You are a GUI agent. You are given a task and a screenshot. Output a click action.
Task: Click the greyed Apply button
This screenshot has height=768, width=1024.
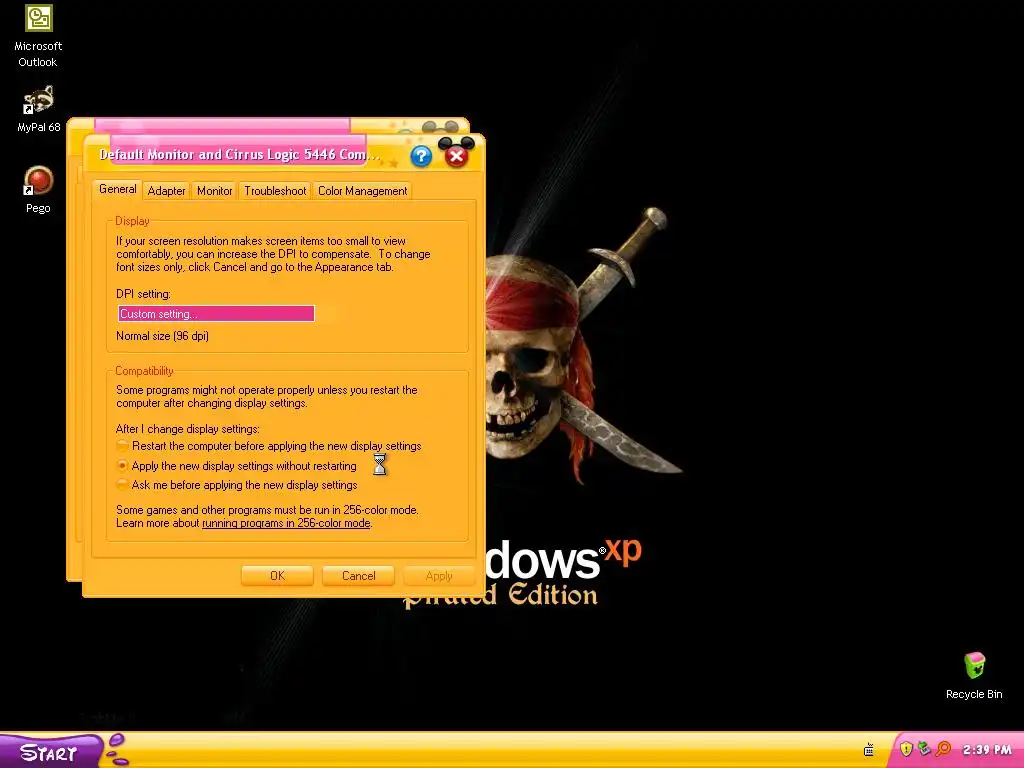click(439, 575)
